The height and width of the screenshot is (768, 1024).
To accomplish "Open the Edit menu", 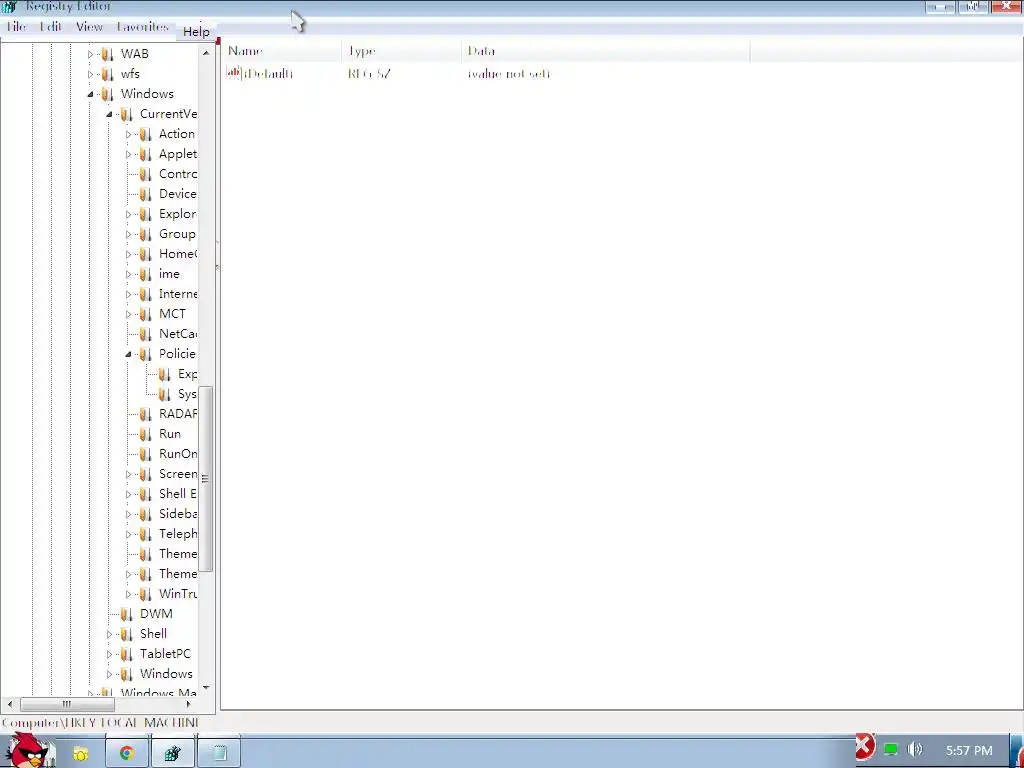I will point(50,27).
